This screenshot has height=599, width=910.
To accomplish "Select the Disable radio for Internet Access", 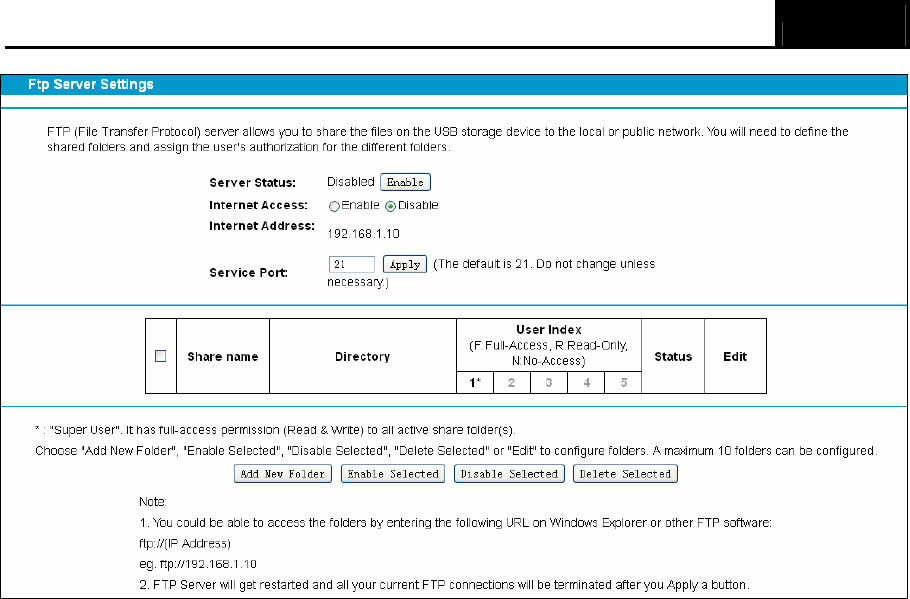I will pos(391,206).
